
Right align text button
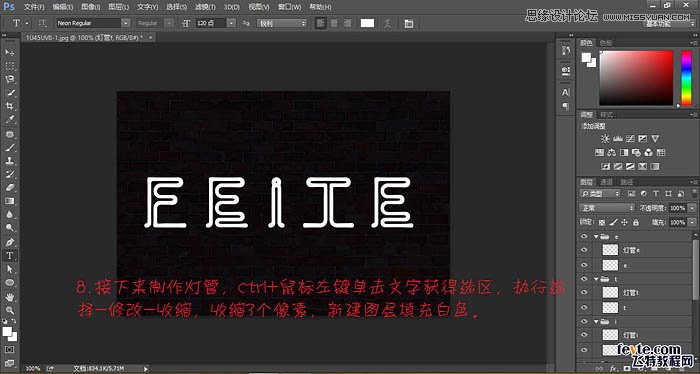pos(347,23)
